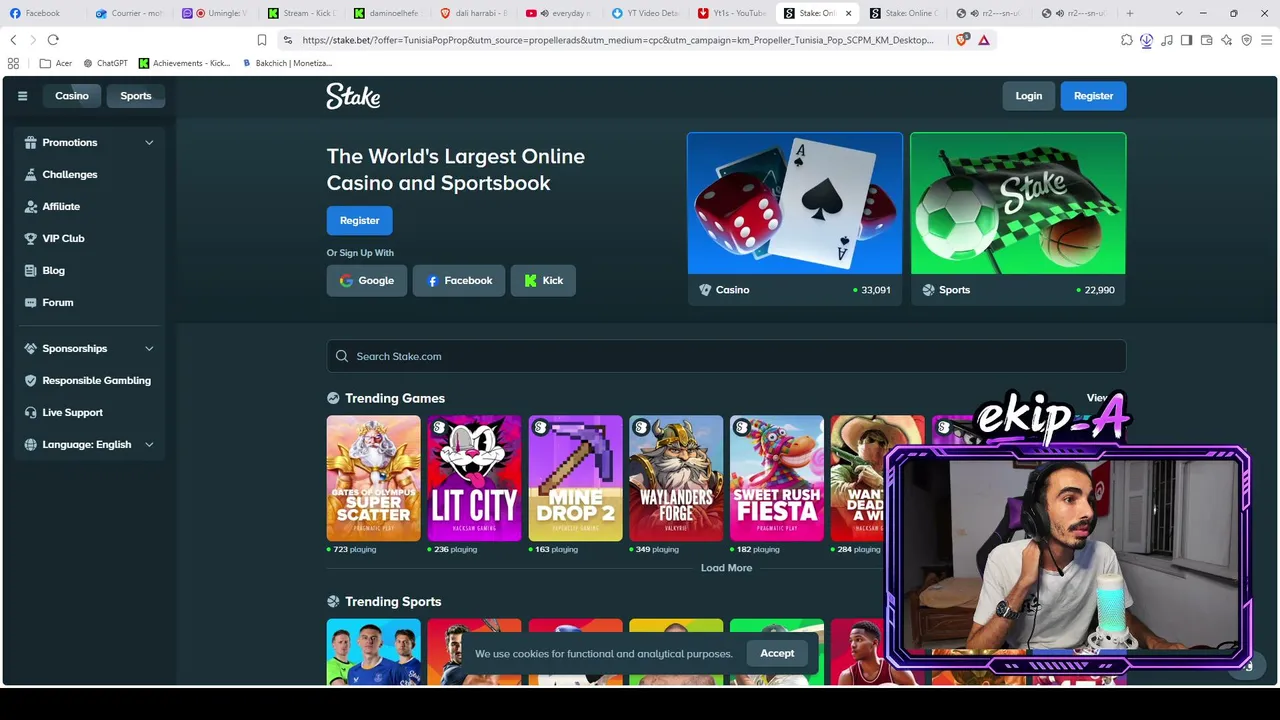The width and height of the screenshot is (1280, 720).
Task: Open the Mine Drop 2 game
Action: (575, 478)
